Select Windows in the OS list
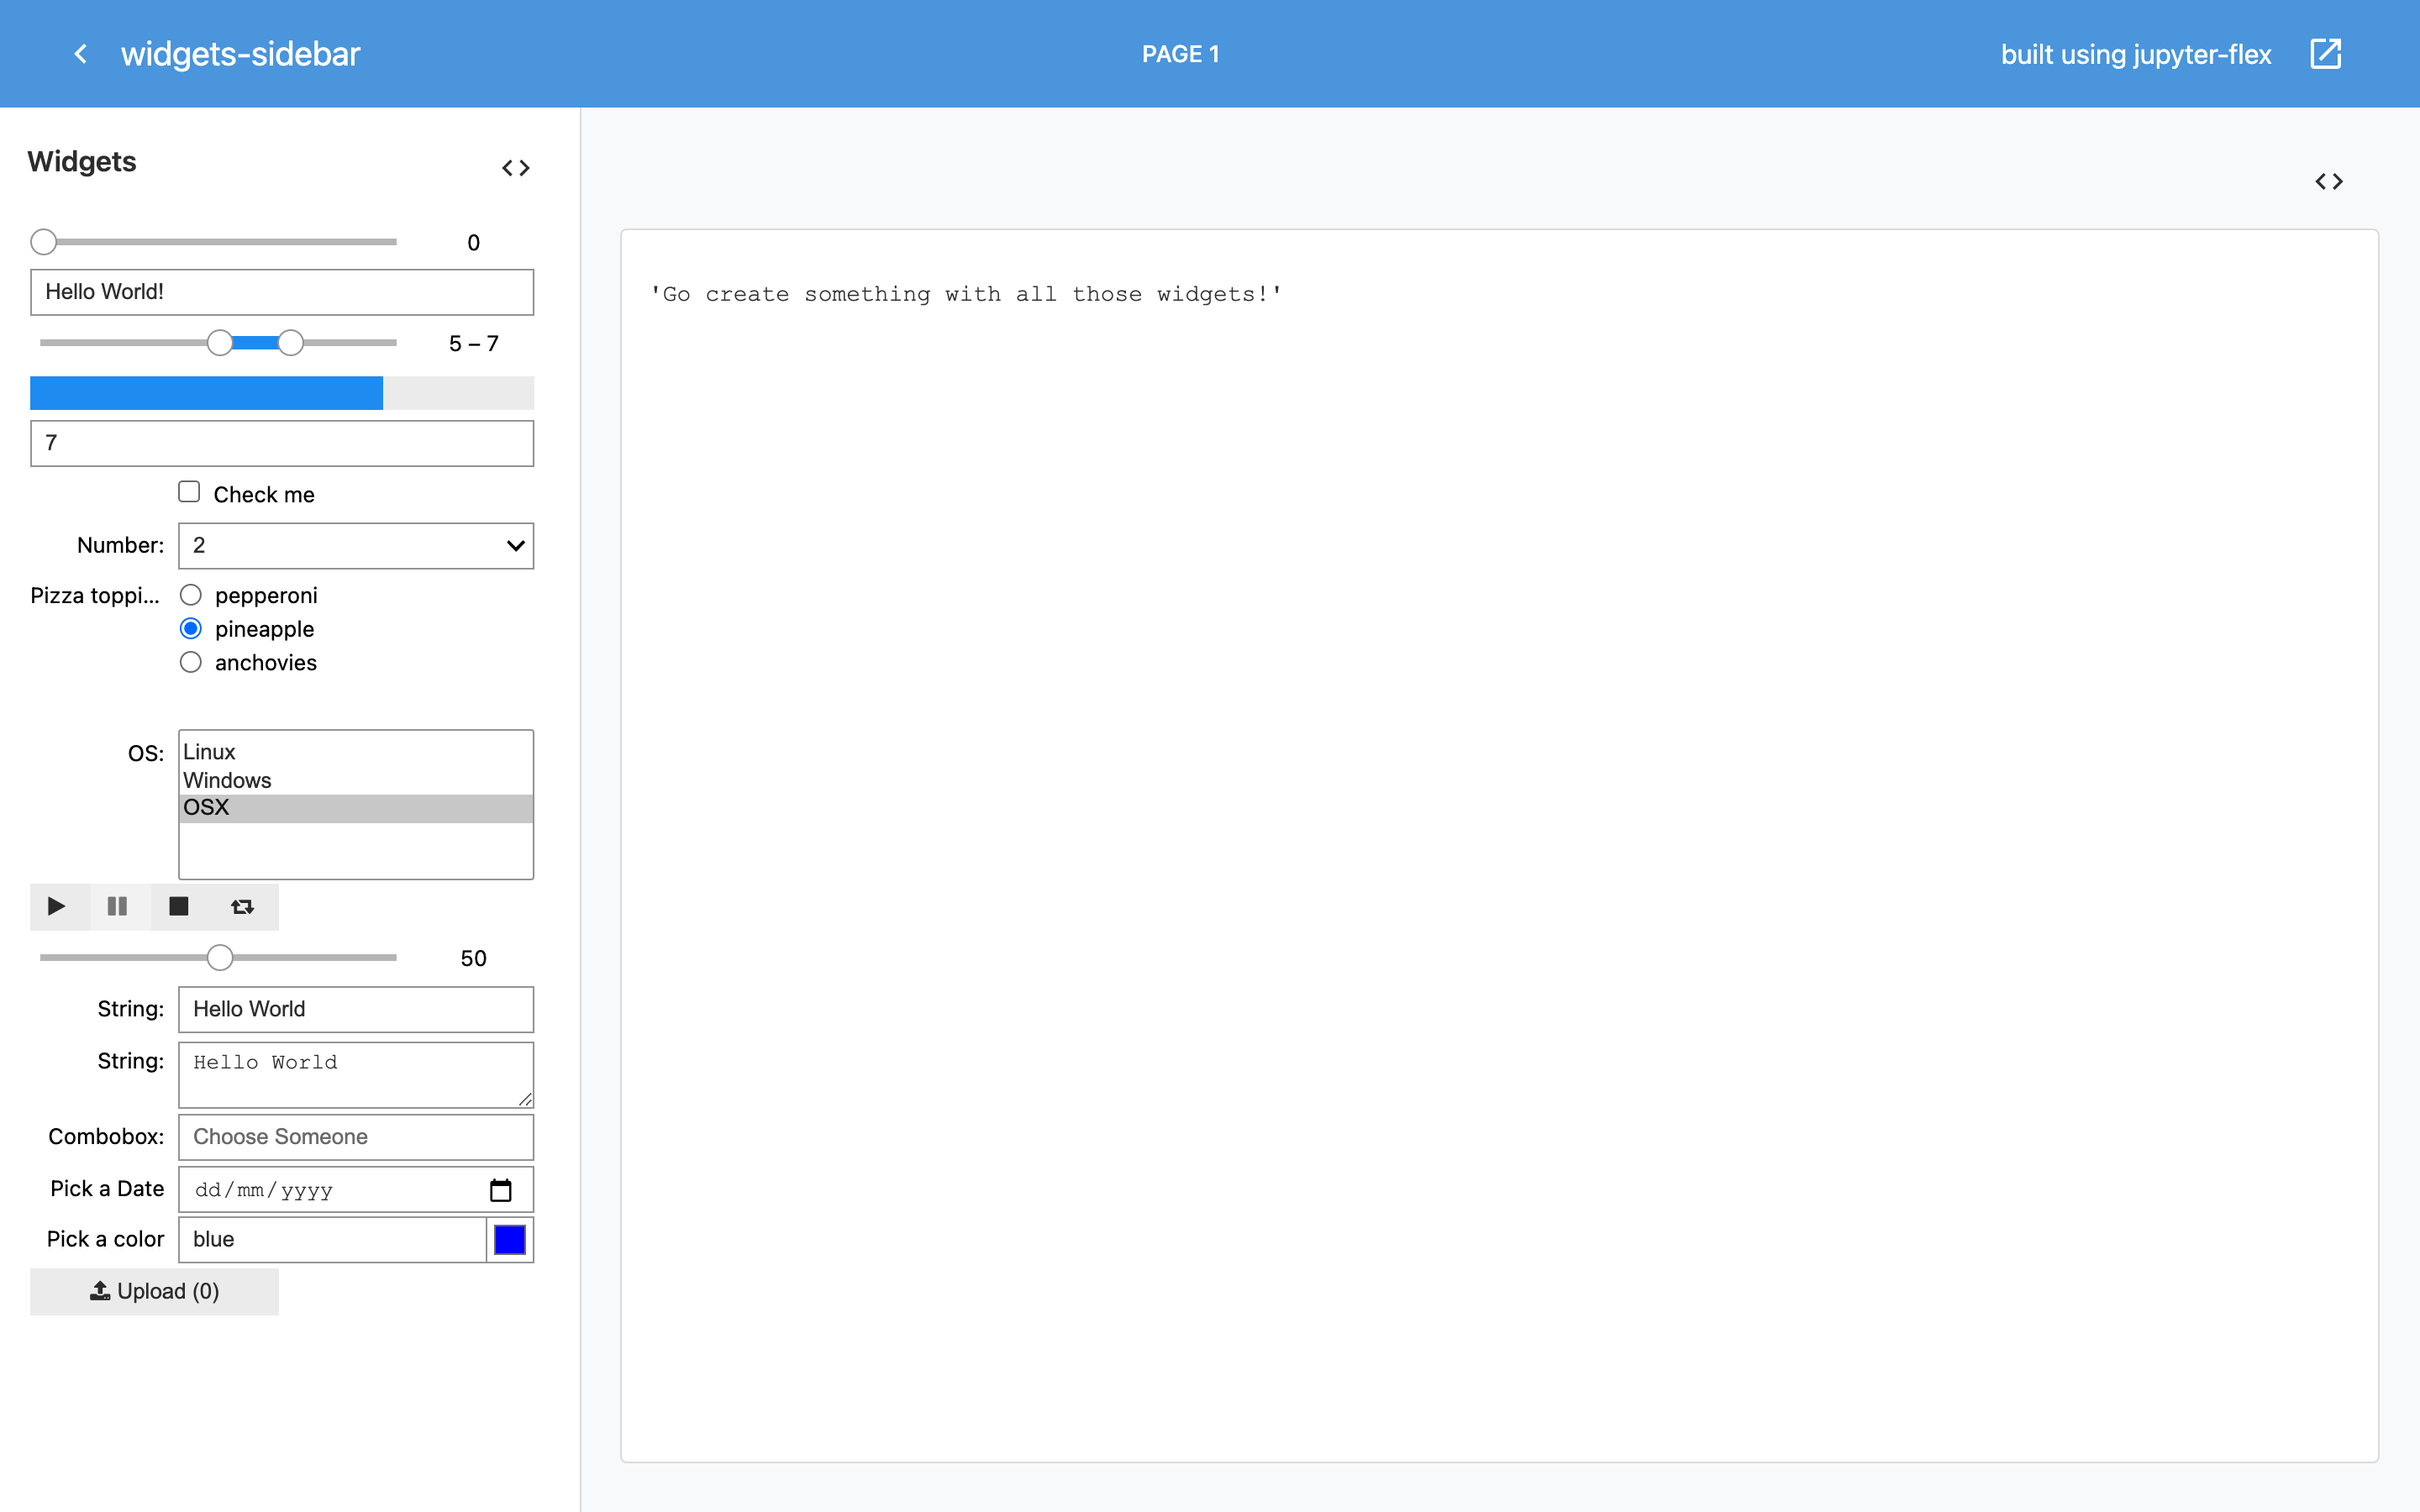Screen dimensions: 2420x1512 click(356, 780)
